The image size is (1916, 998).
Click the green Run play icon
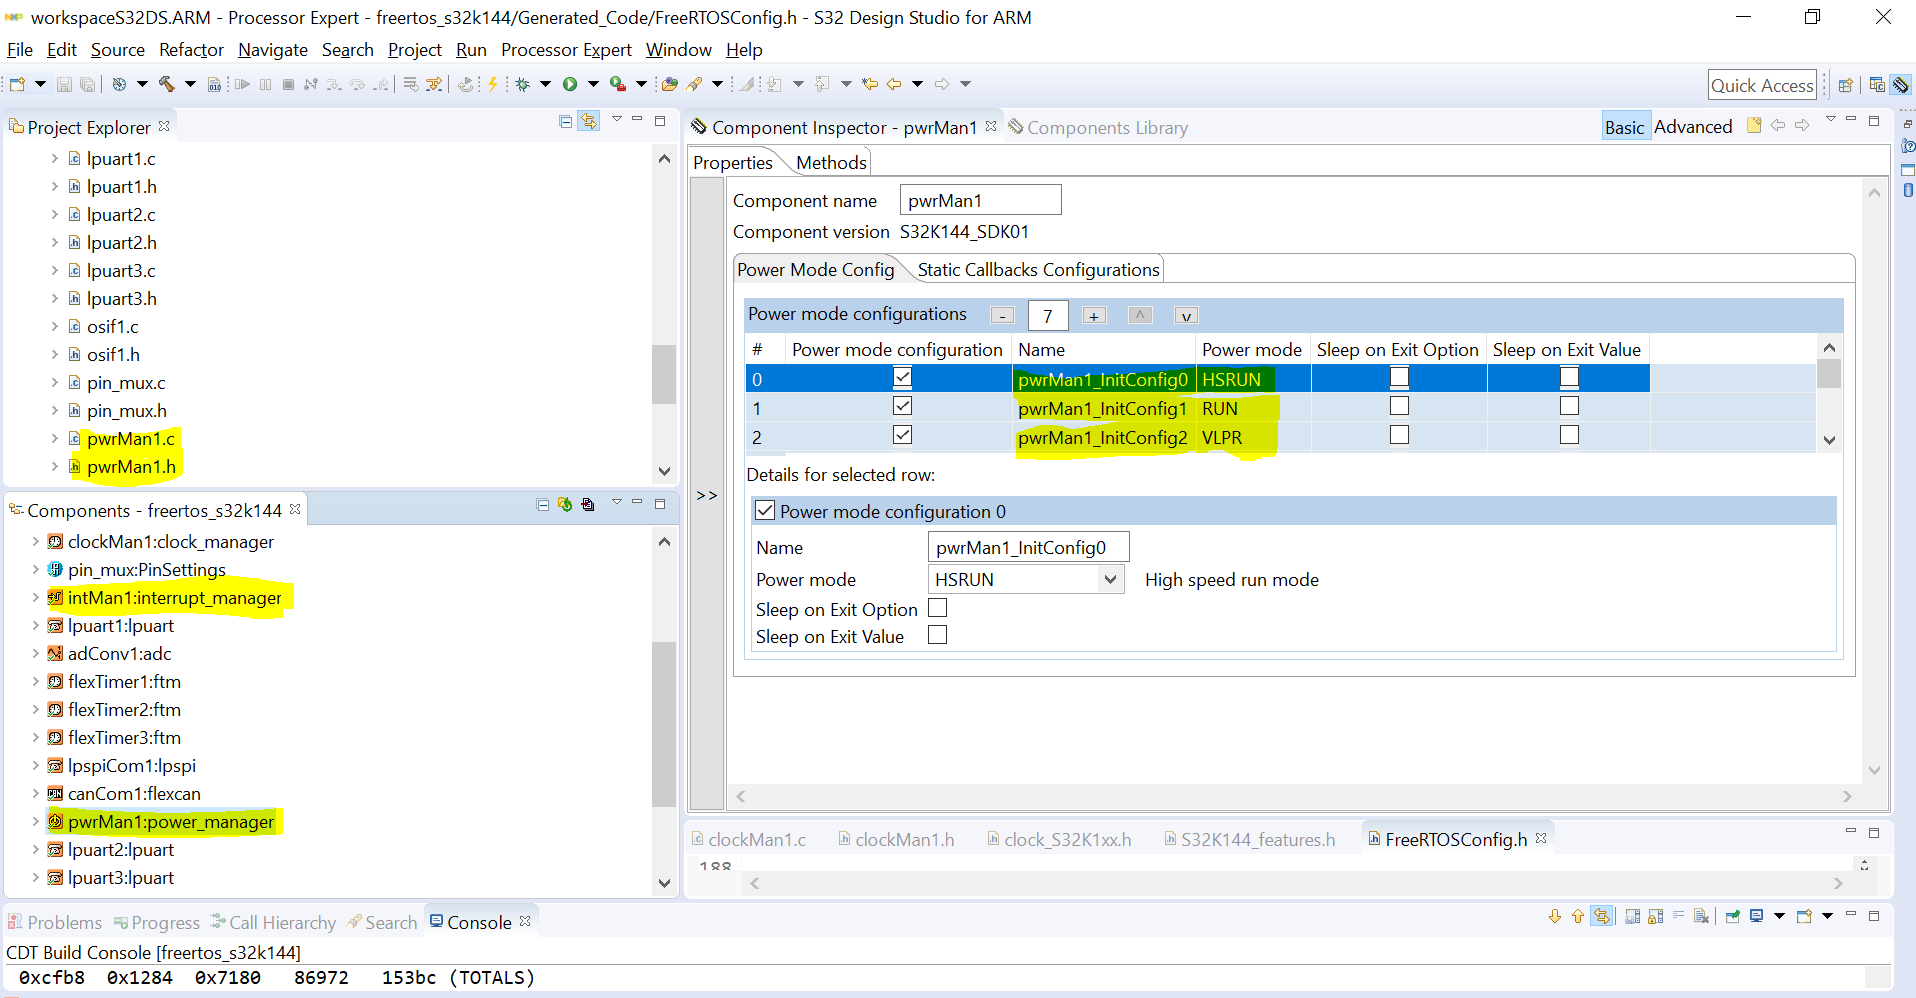click(570, 84)
